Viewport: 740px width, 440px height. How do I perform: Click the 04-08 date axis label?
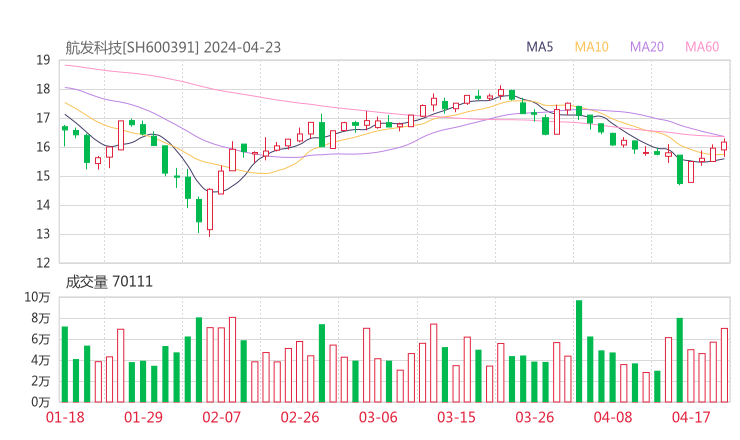(613, 417)
